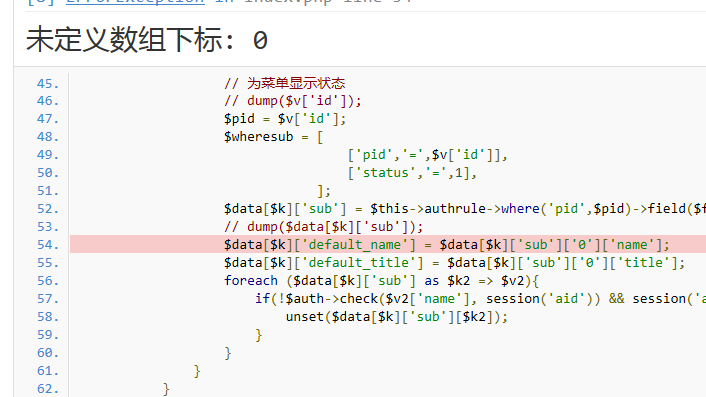Click the ['status','=',1] array row

(412, 173)
